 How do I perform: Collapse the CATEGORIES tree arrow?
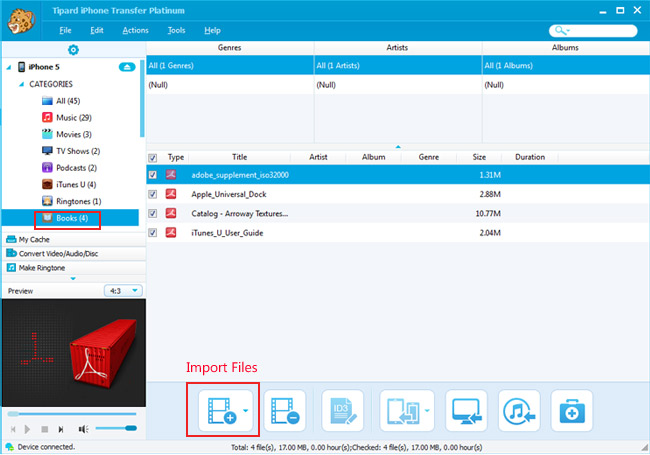(22, 84)
